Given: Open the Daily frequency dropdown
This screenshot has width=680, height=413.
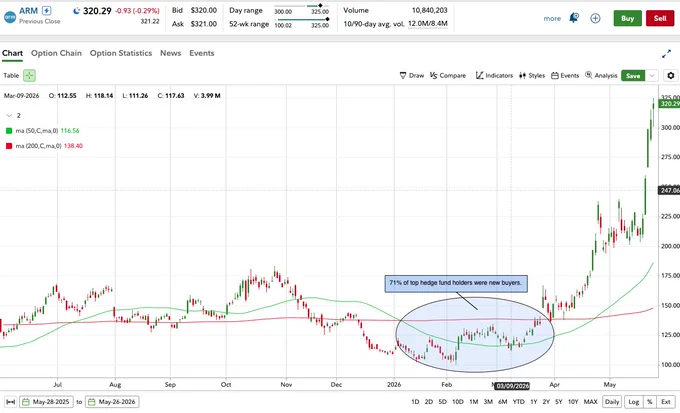Looking at the screenshot, I should tap(612, 402).
